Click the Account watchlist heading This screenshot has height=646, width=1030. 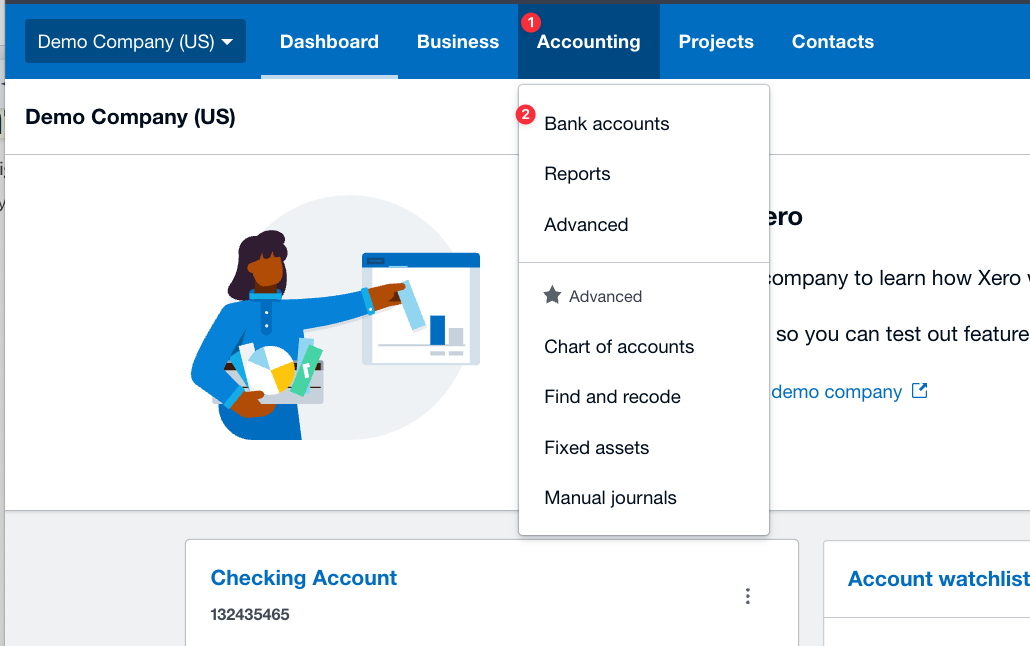coord(936,578)
